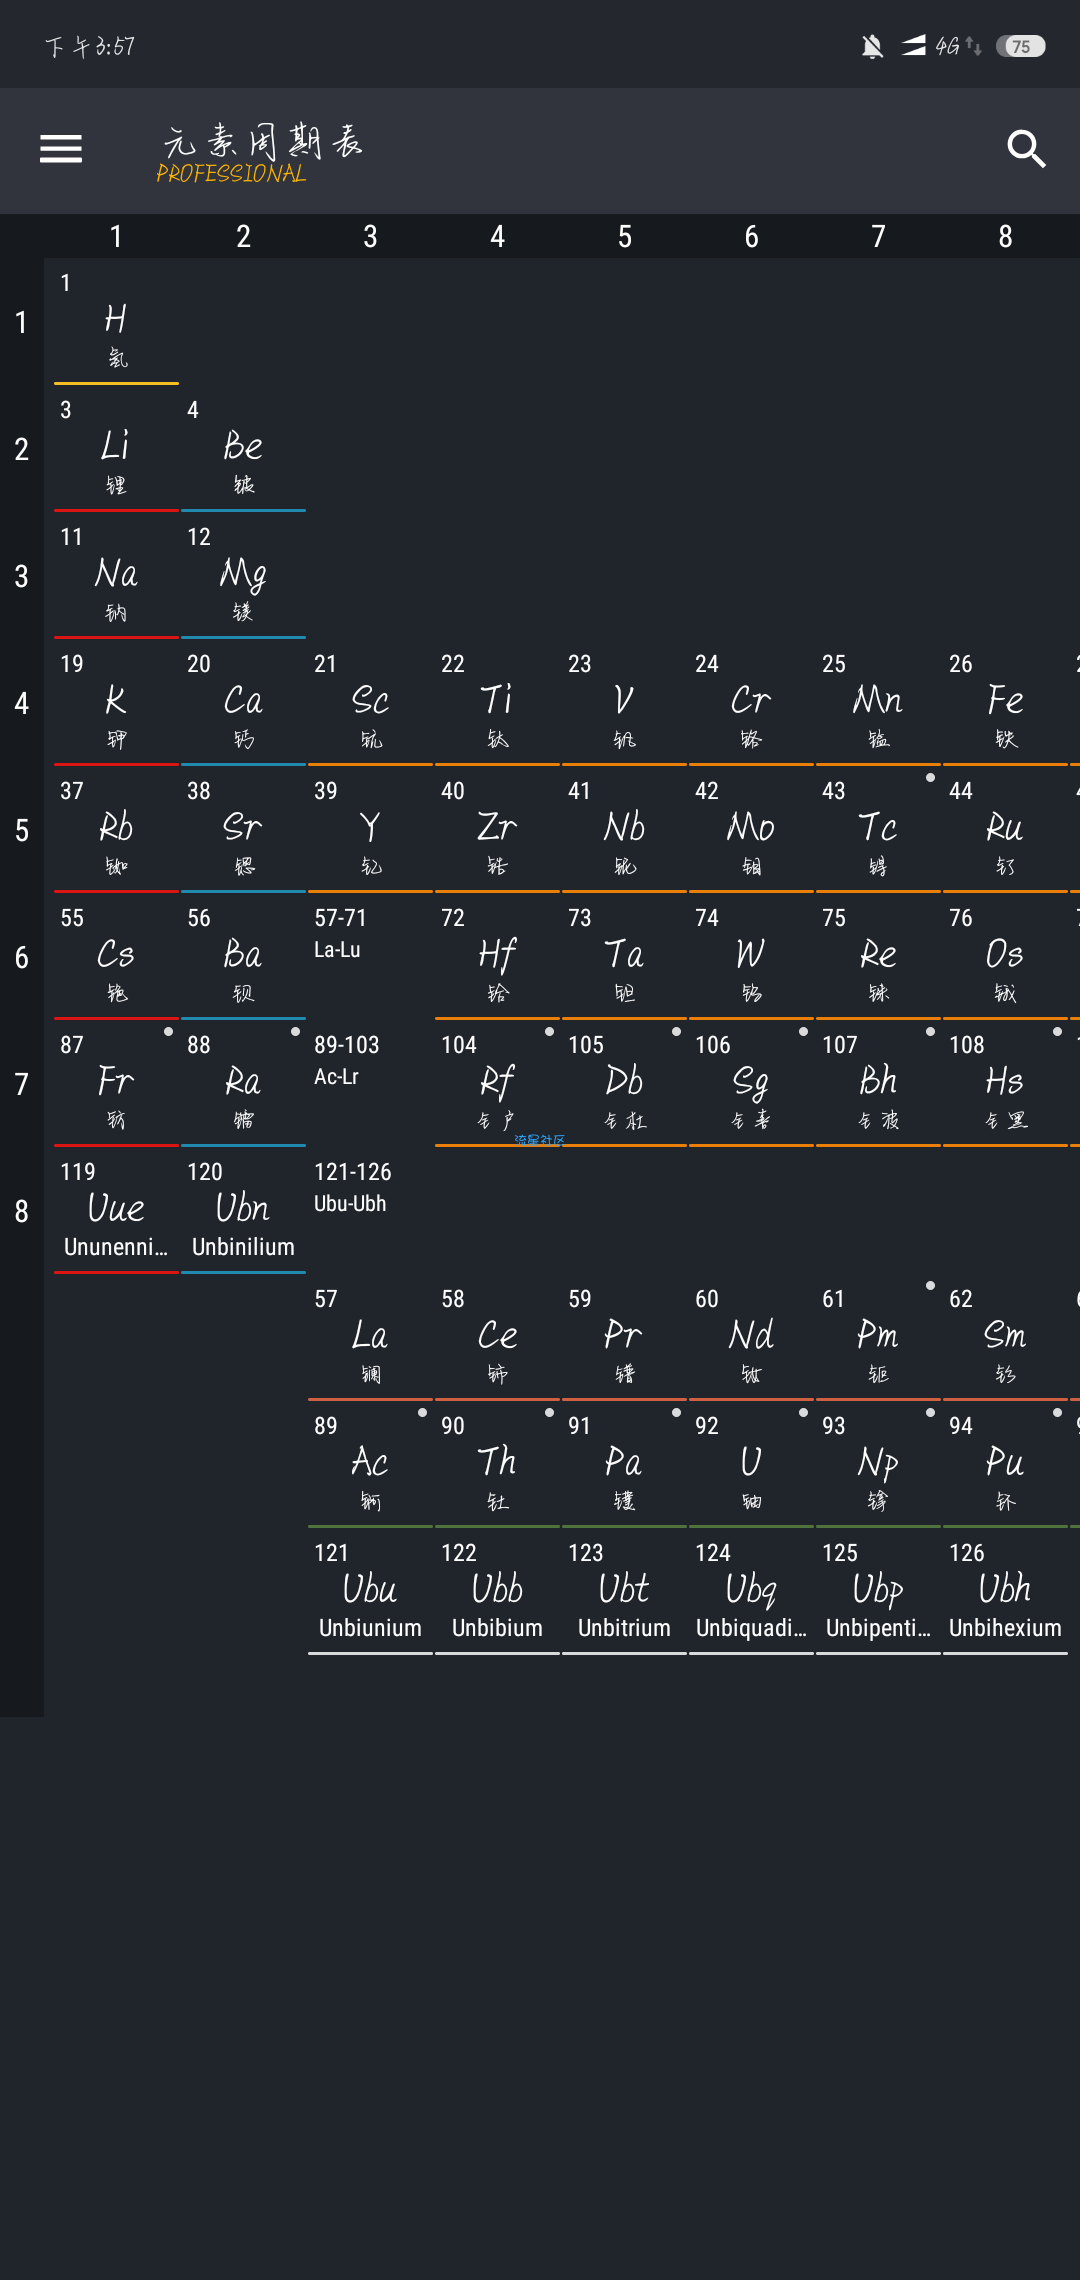Open the Iron (Fe) element tile
Viewport: 1080px width, 2280px height.
pyautogui.click(x=1005, y=703)
